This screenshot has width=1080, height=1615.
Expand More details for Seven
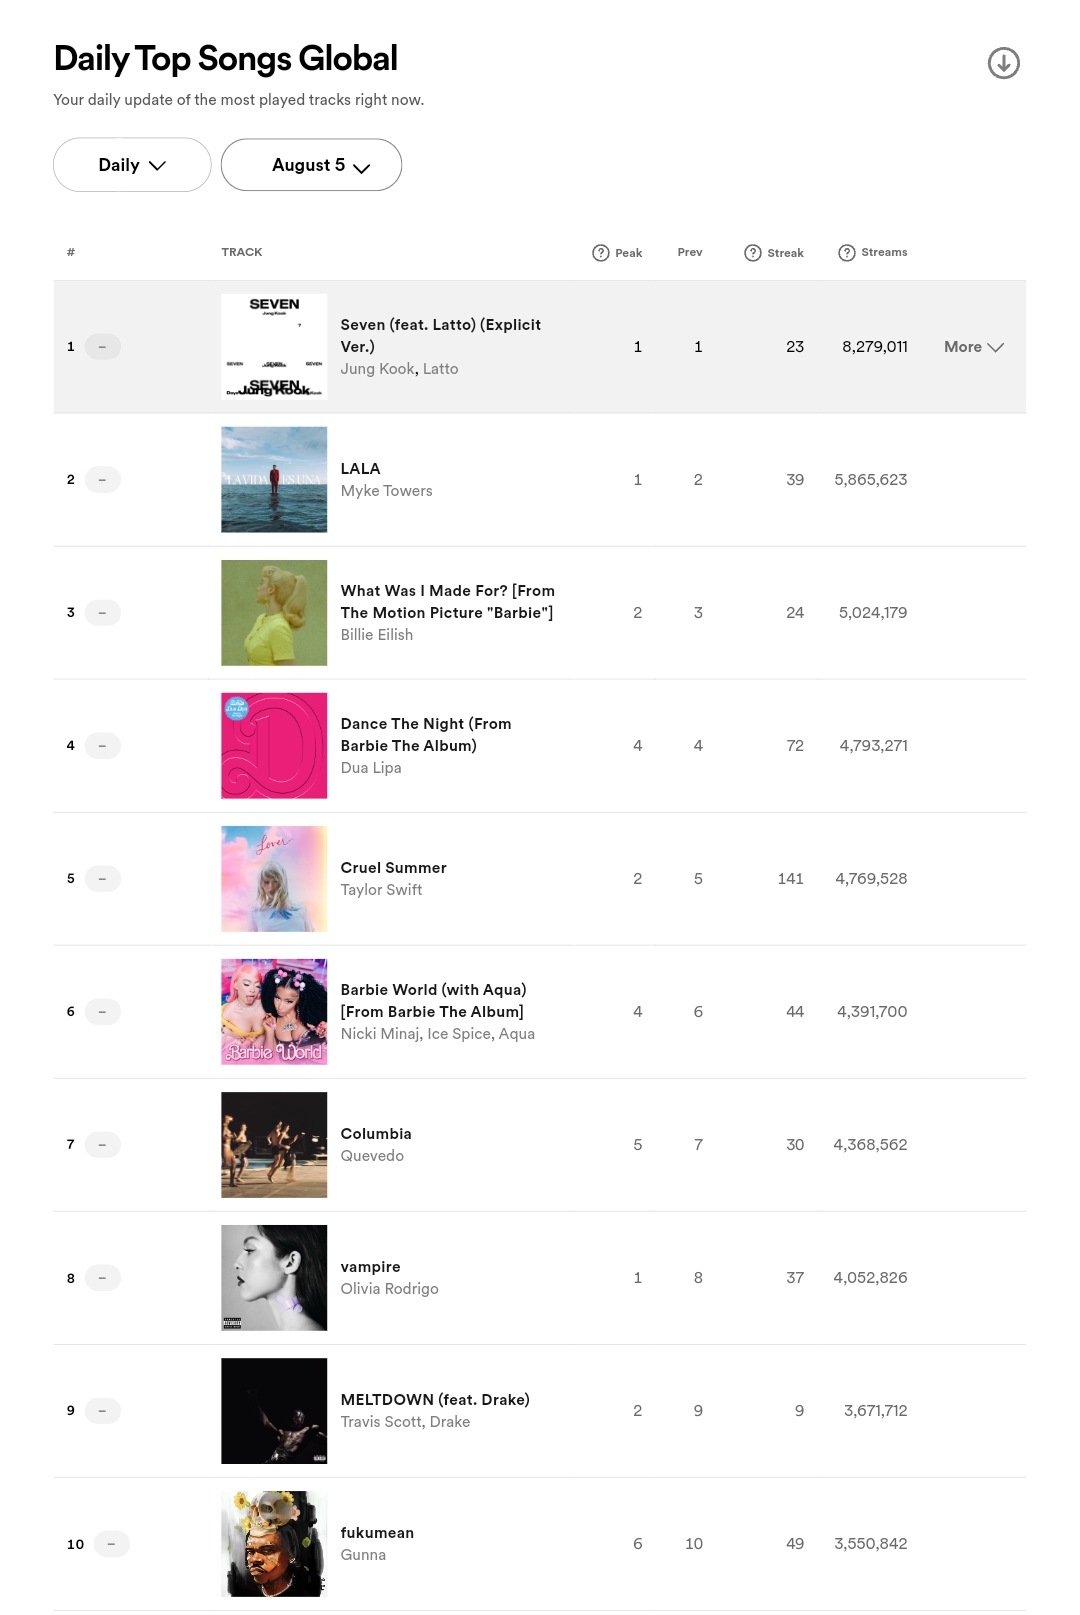pos(973,347)
